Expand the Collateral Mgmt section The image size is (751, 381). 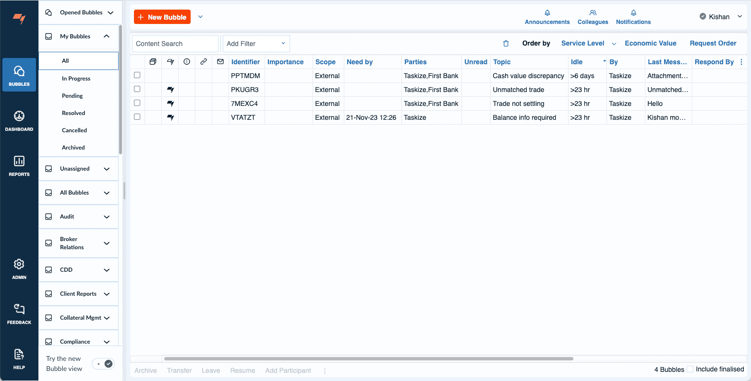(106, 318)
